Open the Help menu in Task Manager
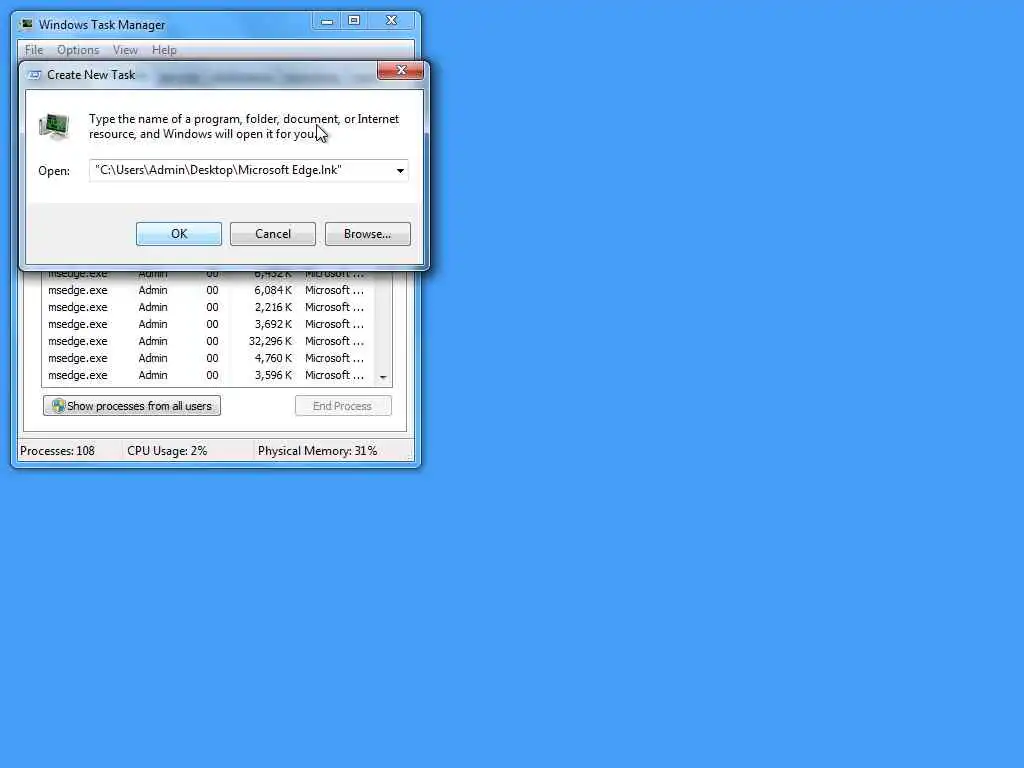This screenshot has height=768, width=1024. [x=164, y=50]
